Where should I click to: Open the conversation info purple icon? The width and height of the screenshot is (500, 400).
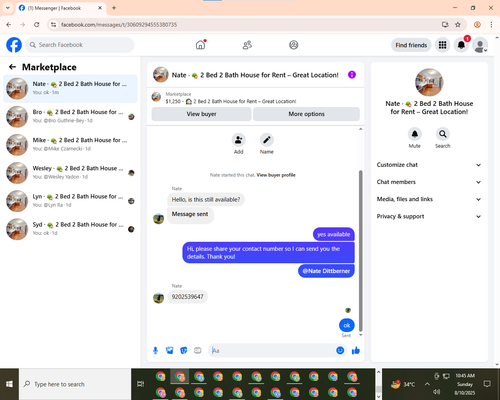pyautogui.click(x=352, y=75)
